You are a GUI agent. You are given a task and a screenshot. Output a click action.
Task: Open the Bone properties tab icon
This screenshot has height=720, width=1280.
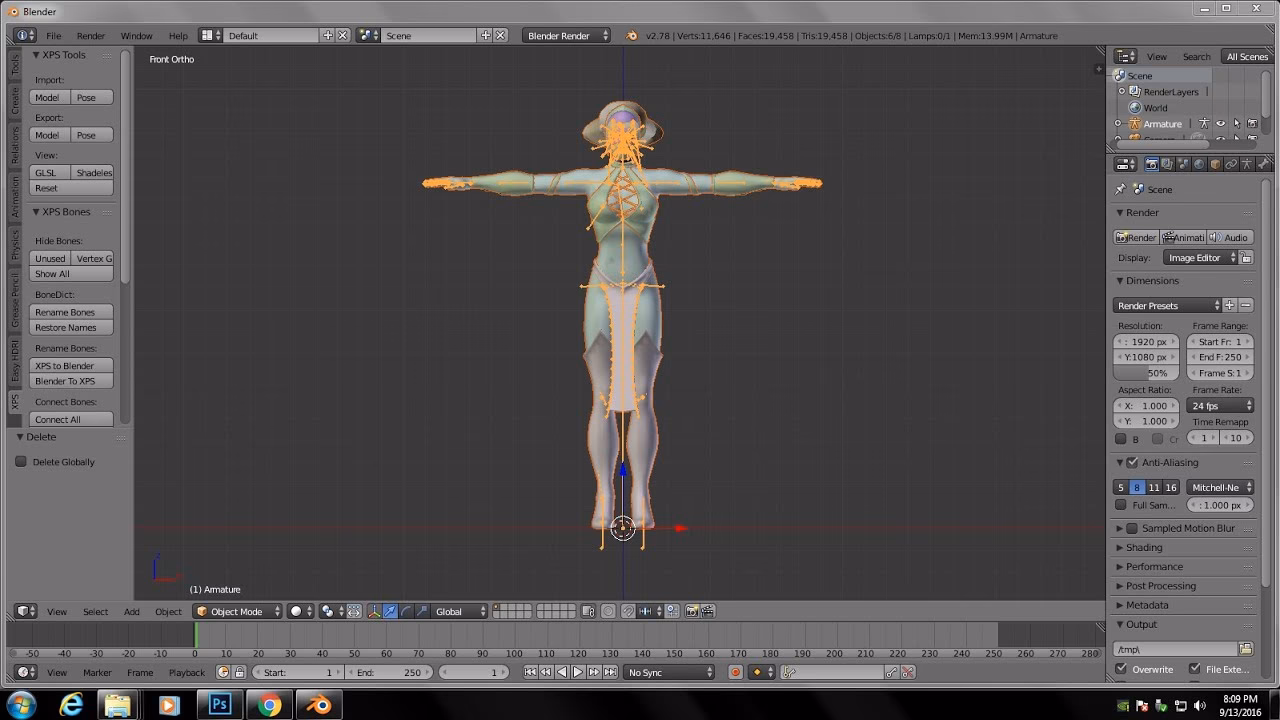click(1263, 164)
